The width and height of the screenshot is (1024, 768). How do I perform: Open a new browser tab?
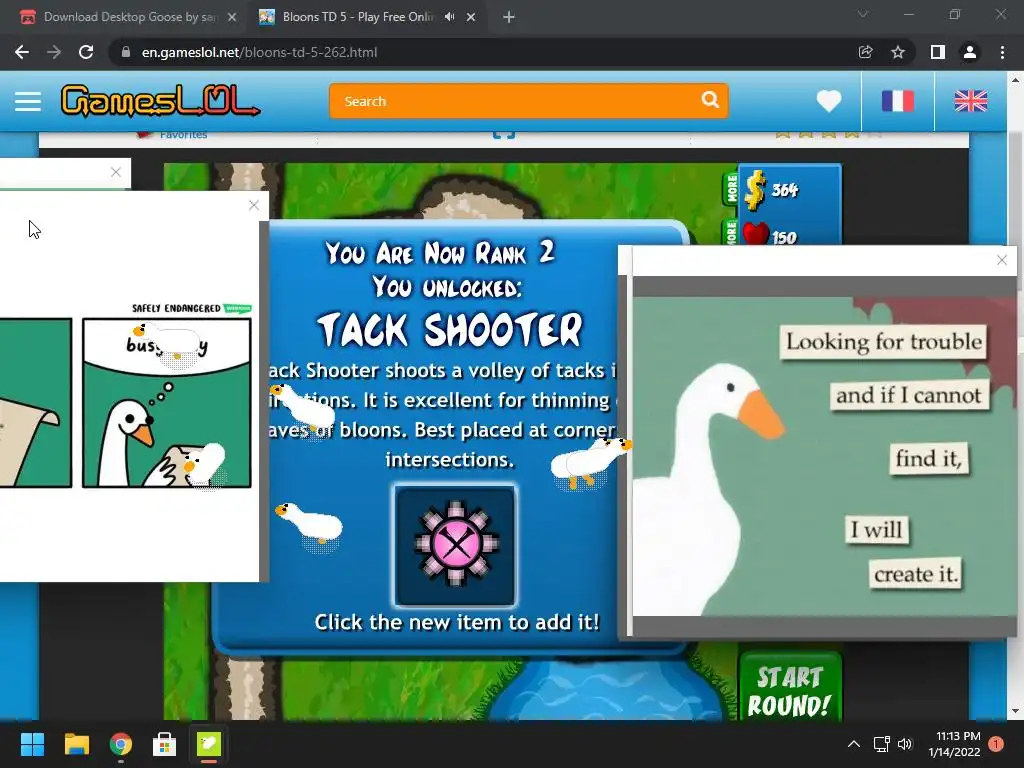[x=509, y=17]
